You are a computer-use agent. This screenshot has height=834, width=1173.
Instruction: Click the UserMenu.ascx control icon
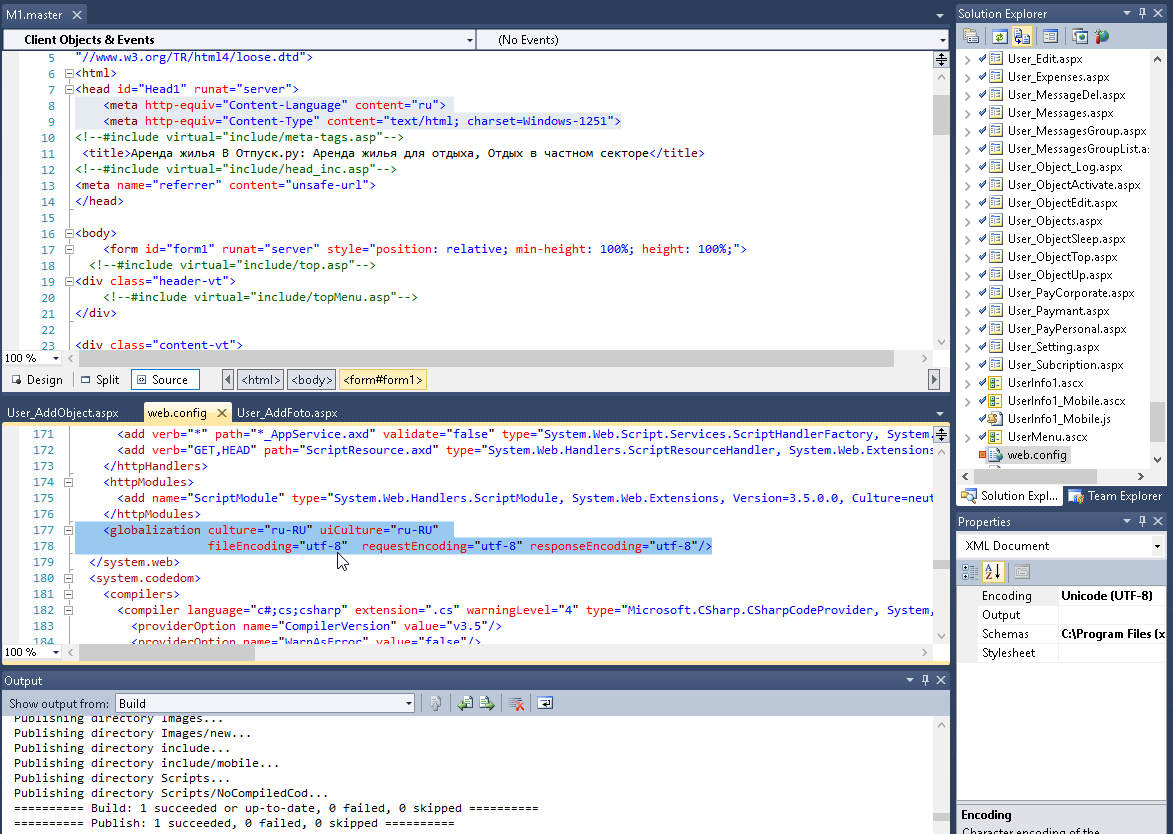click(x=995, y=437)
